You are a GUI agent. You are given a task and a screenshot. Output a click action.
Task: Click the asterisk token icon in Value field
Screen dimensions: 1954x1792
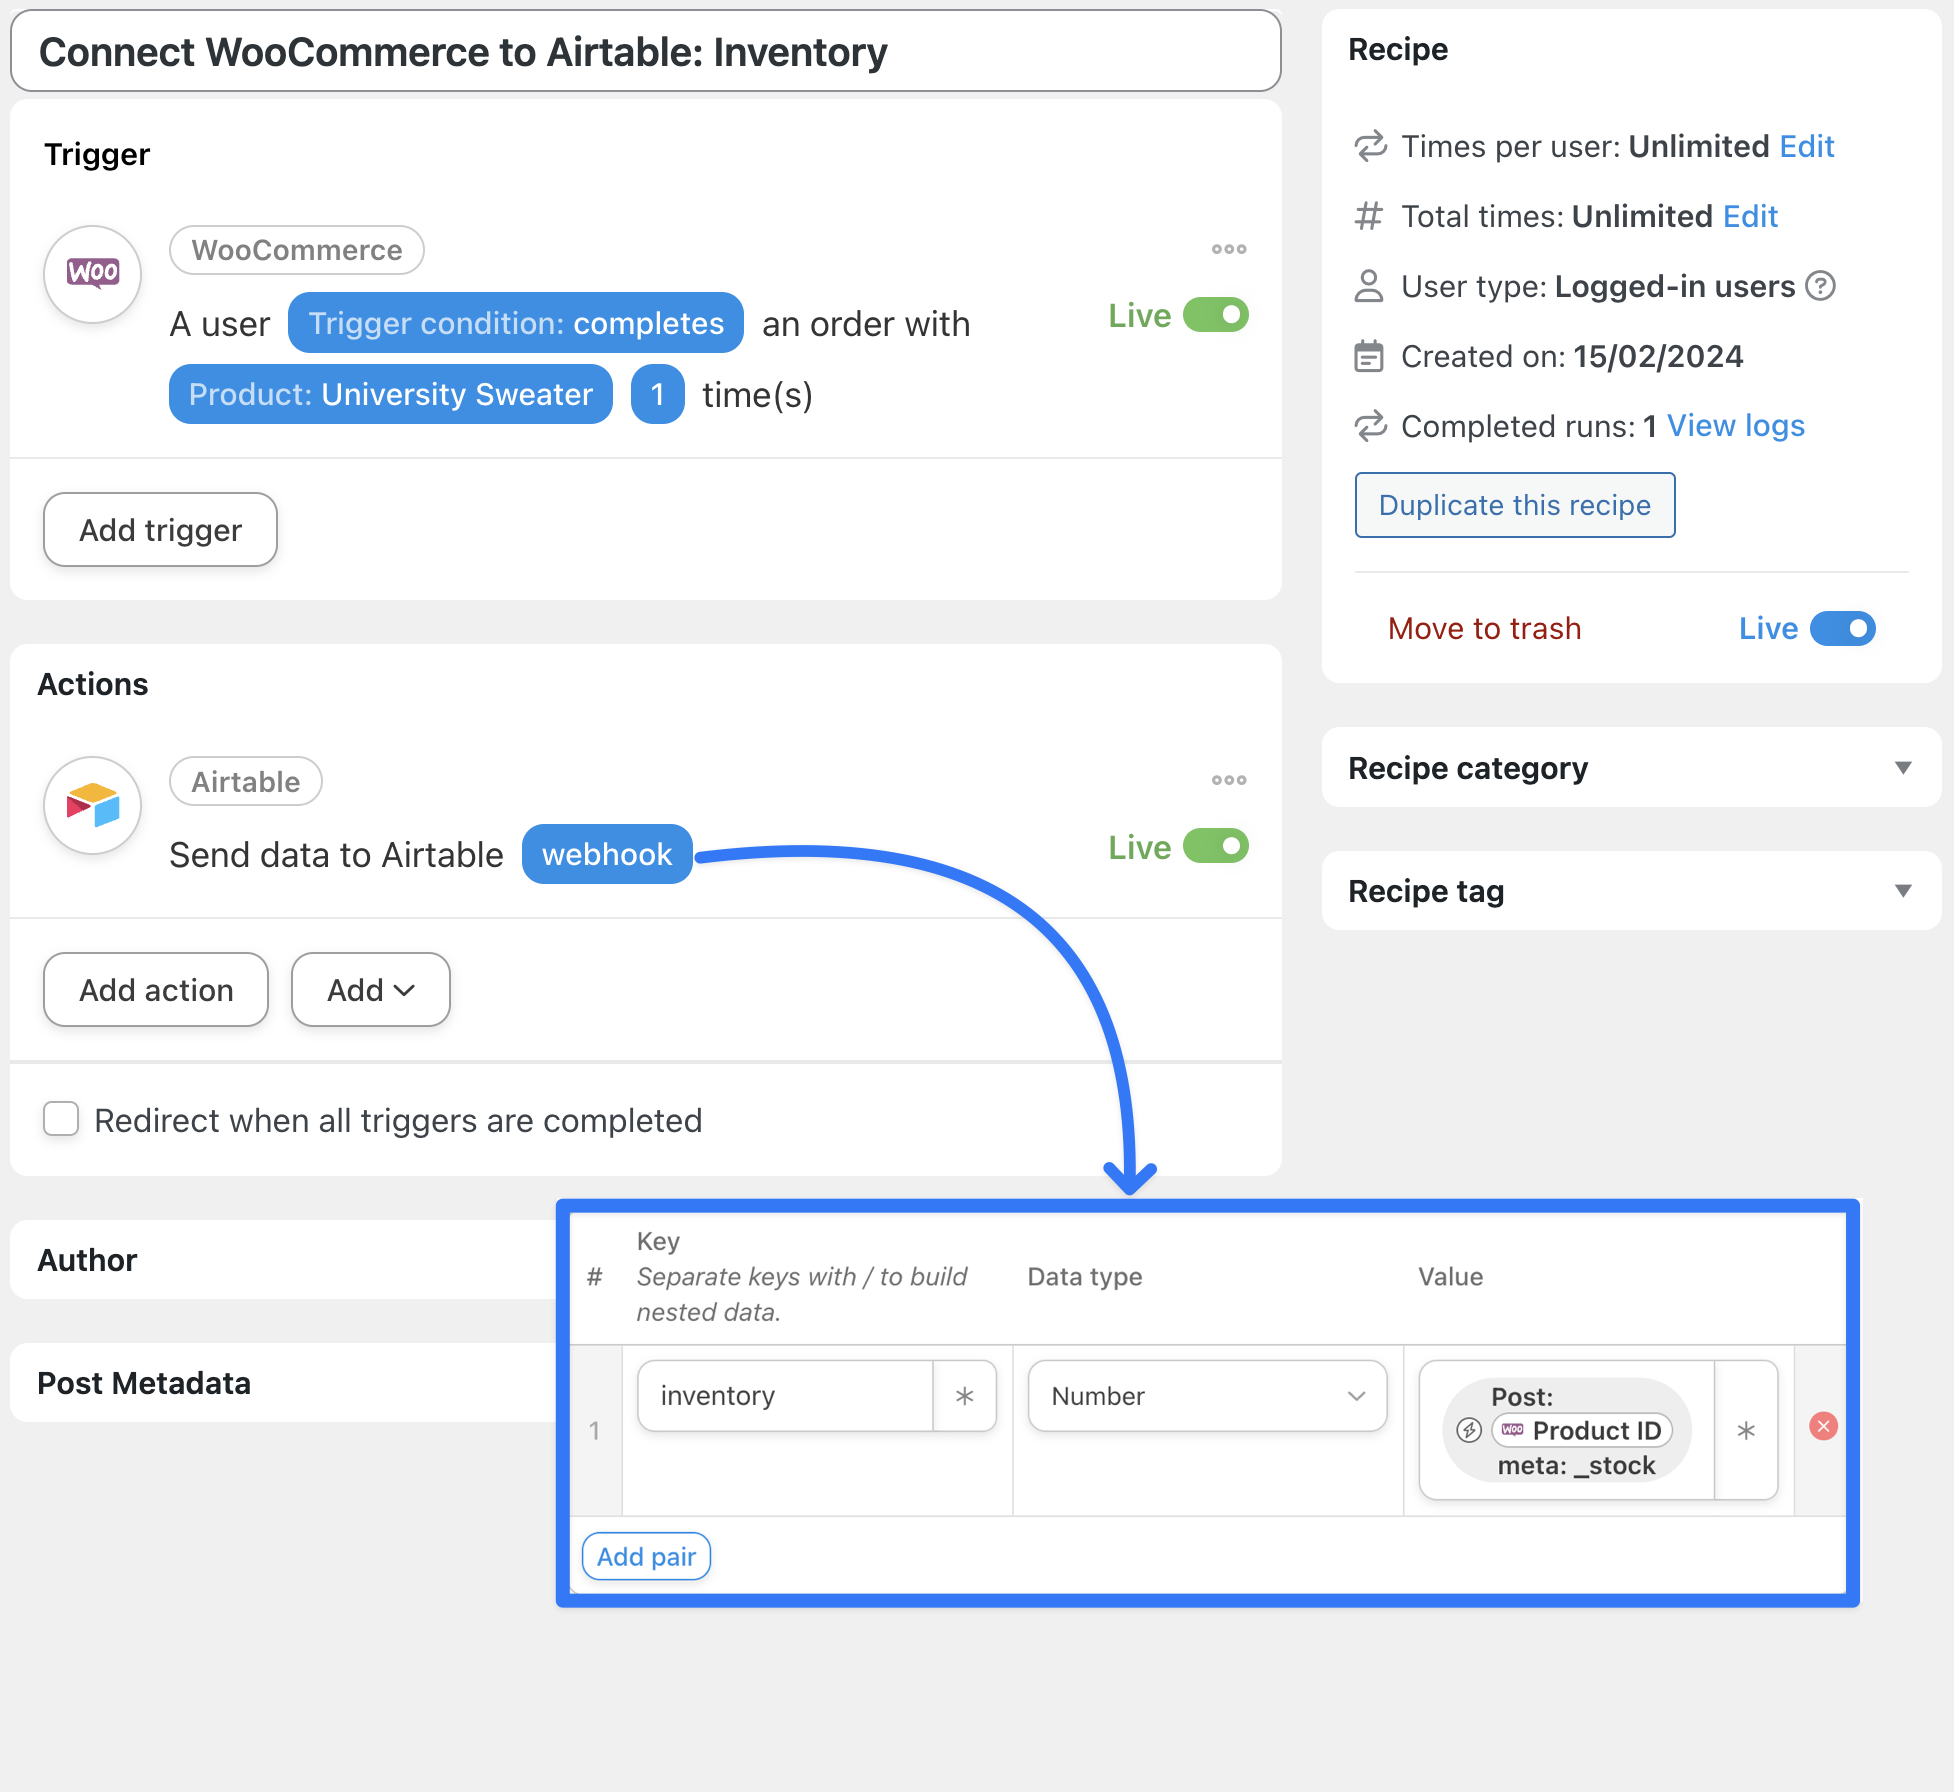pos(1746,1431)
